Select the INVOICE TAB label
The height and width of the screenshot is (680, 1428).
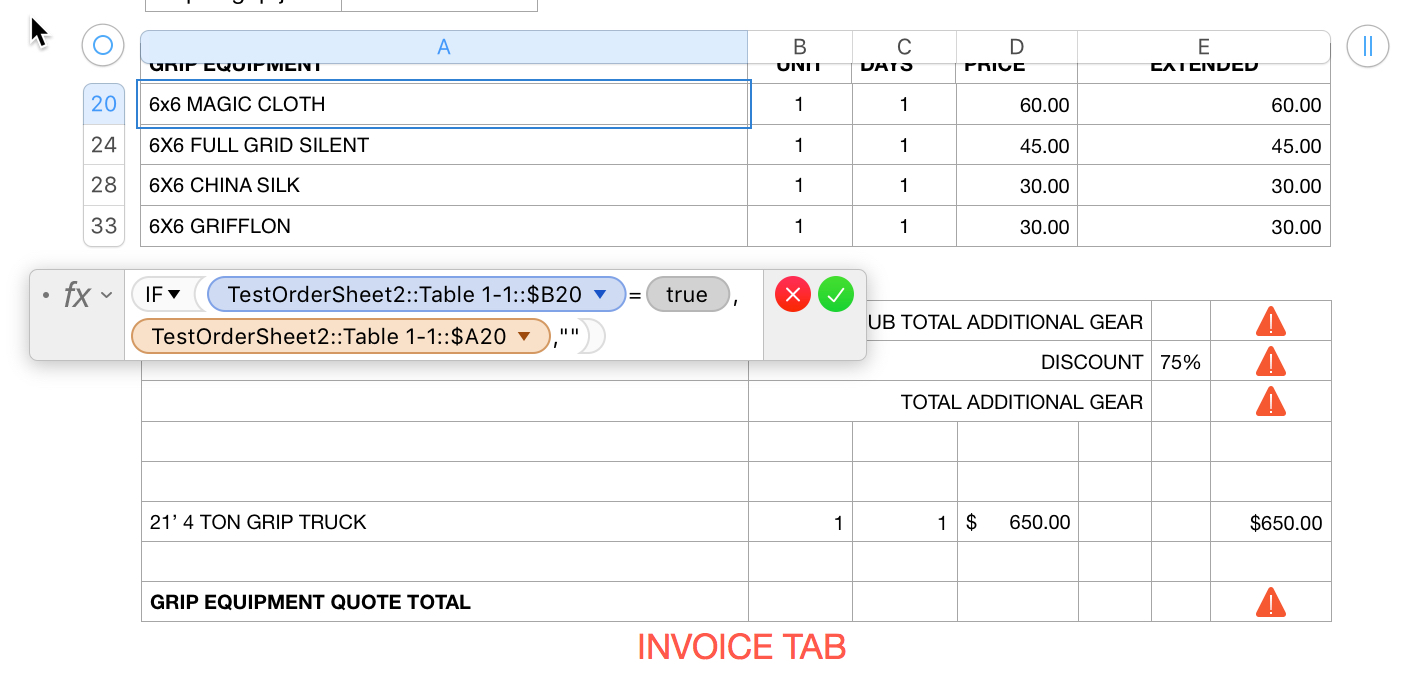click(742, 647)
